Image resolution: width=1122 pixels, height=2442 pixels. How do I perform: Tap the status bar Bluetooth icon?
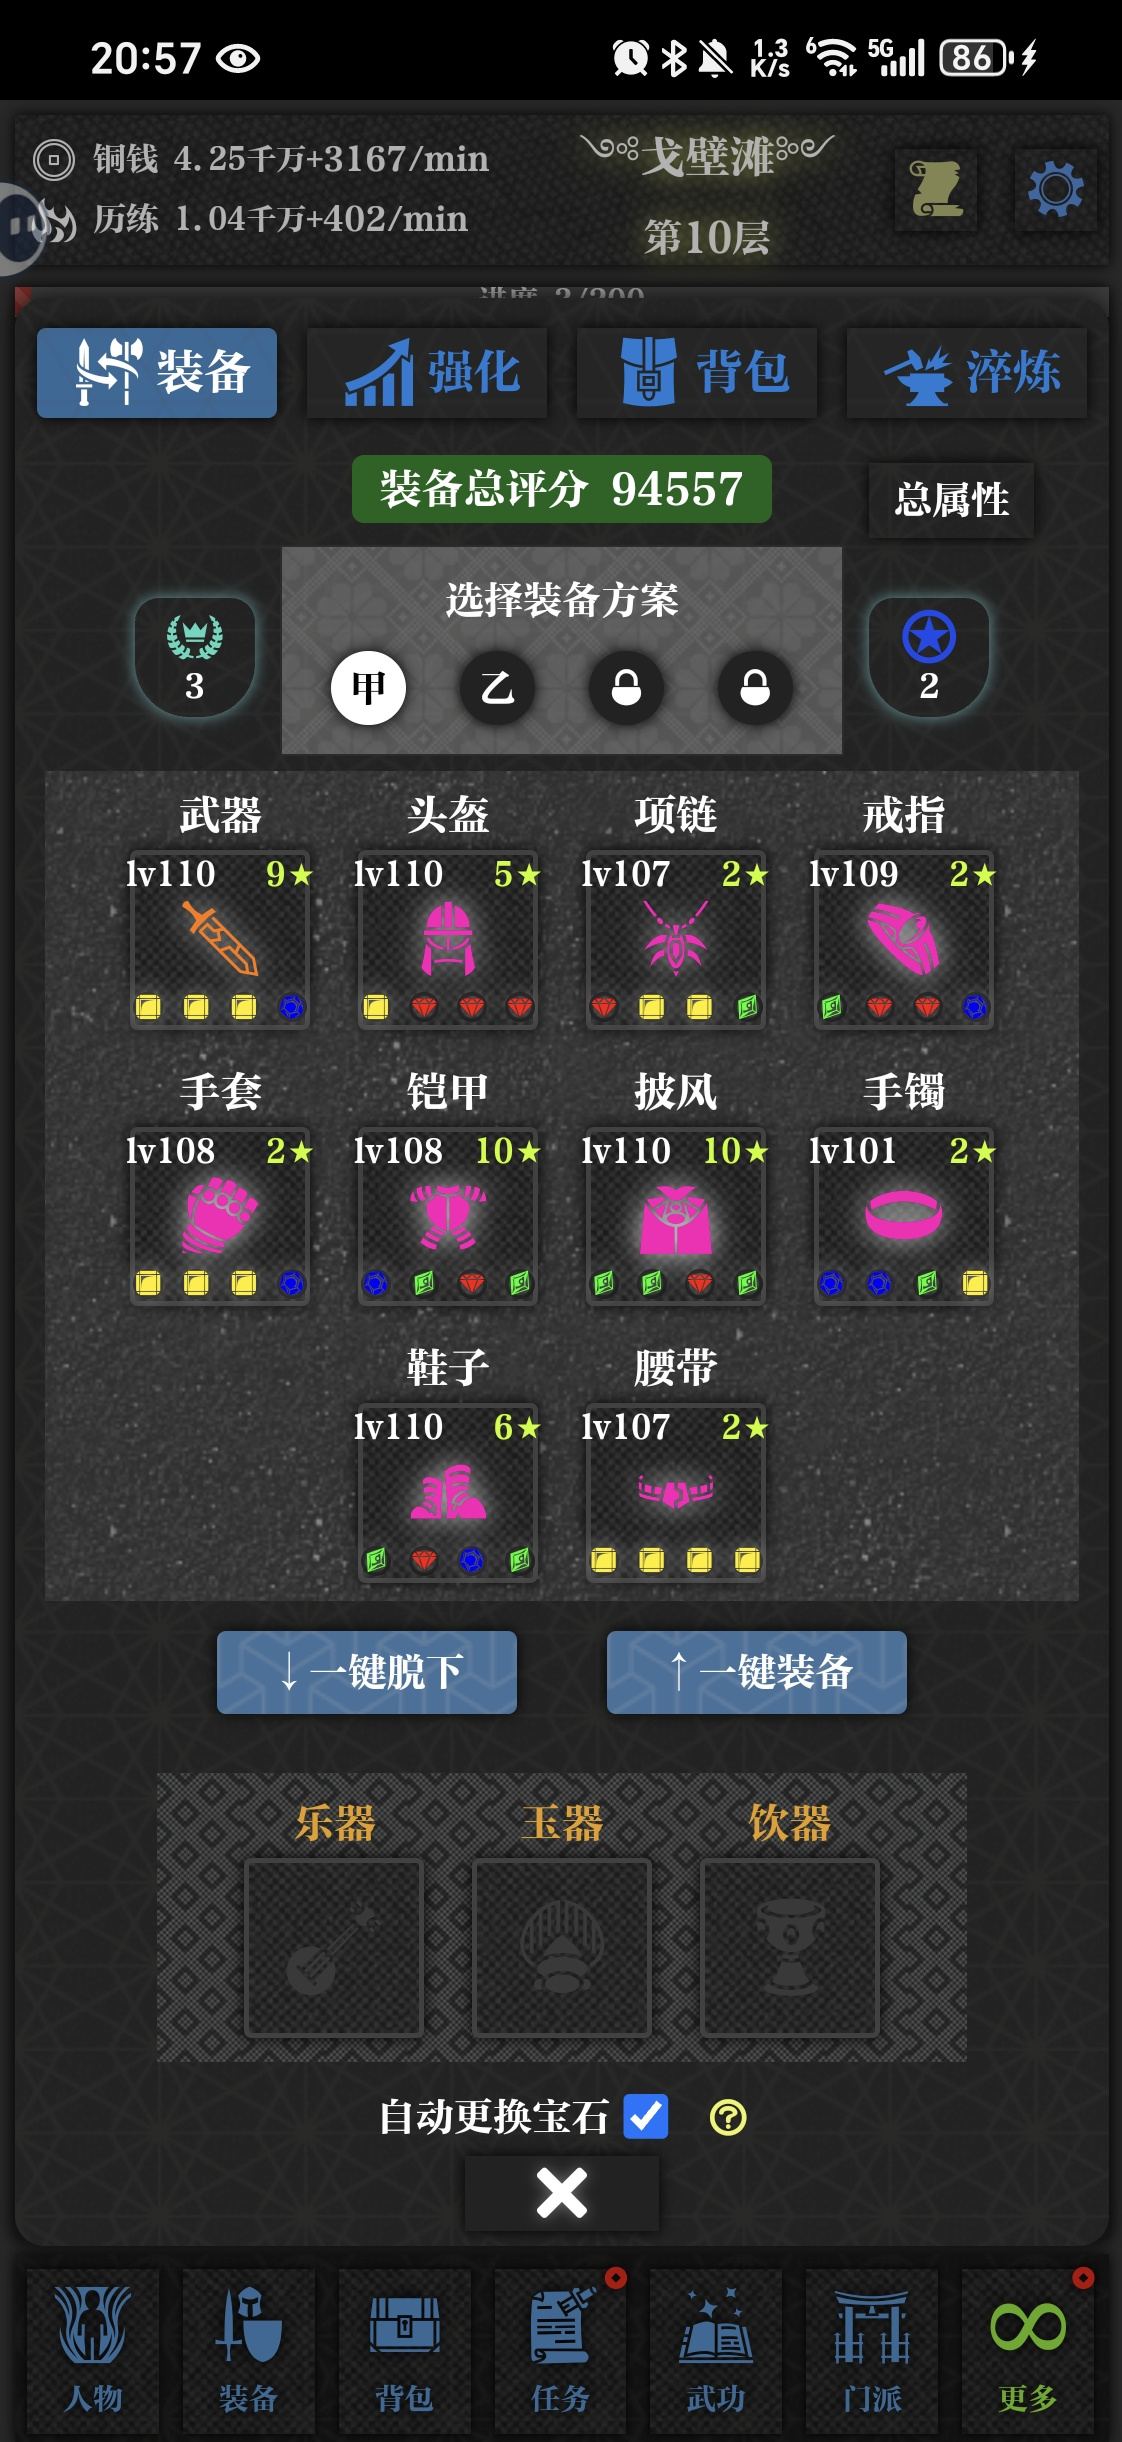674,58
